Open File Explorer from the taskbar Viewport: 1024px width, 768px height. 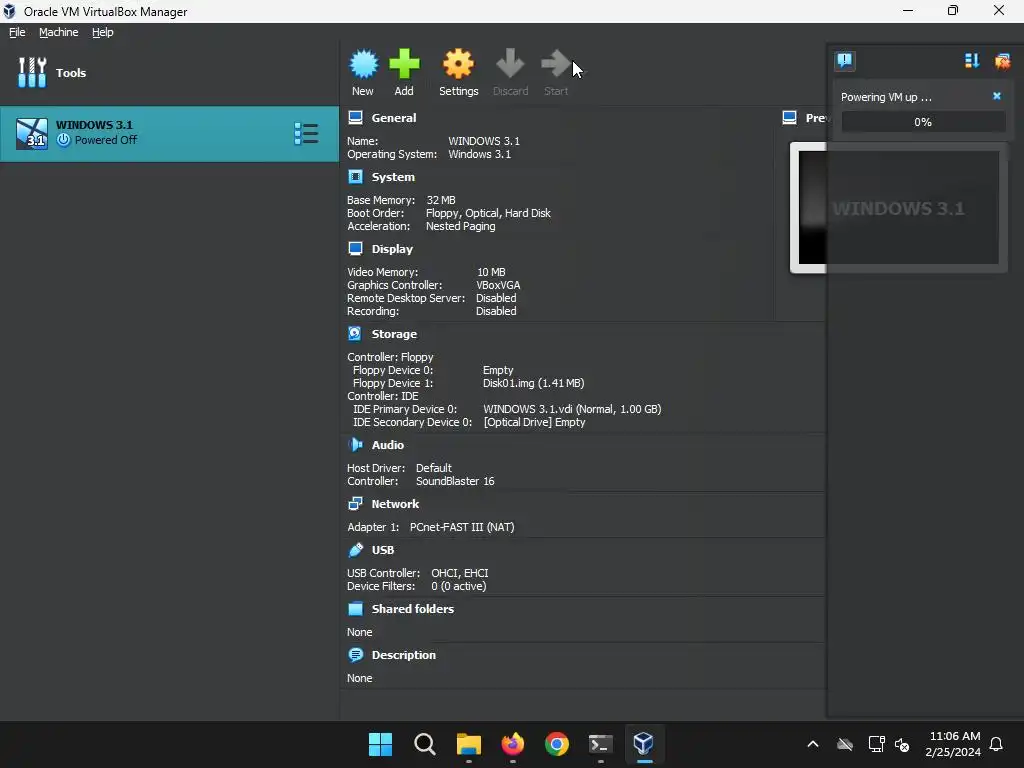pos(469,744)
